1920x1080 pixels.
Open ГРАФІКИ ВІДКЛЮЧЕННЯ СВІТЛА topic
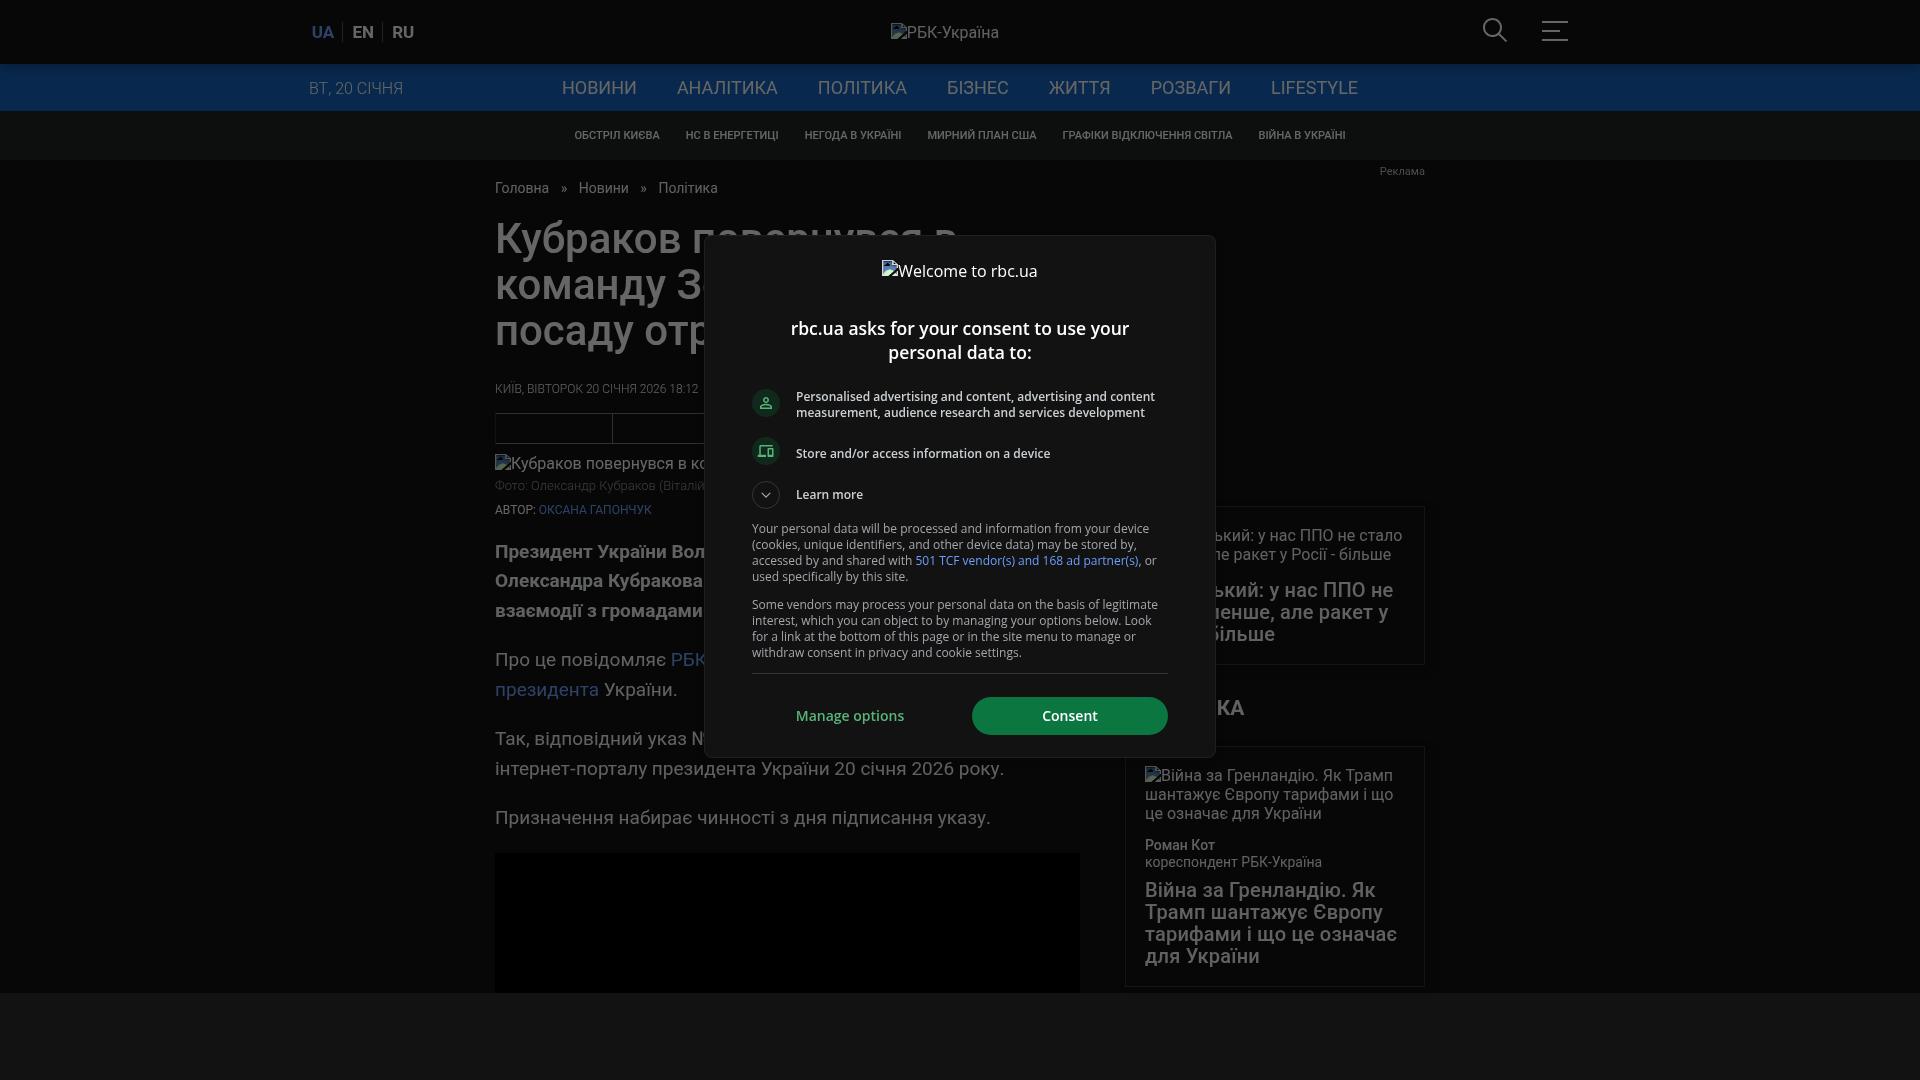point(1146,135)
